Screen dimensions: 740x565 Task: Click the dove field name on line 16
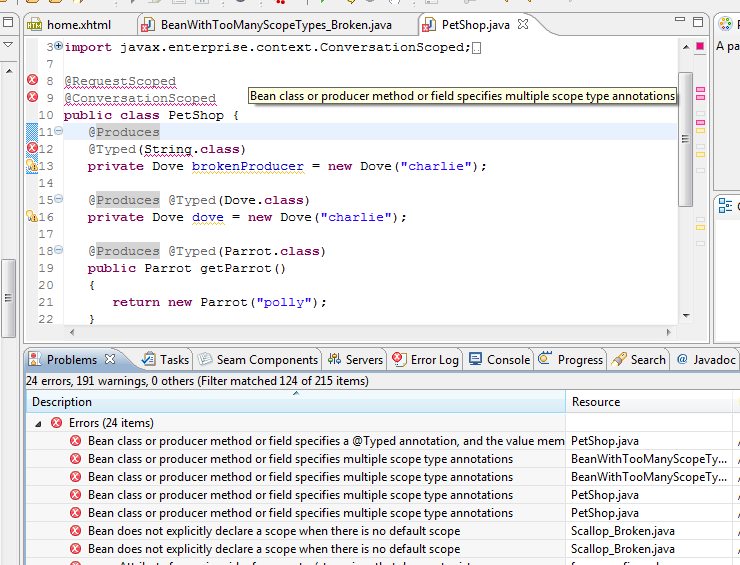[x=208, y=217]
